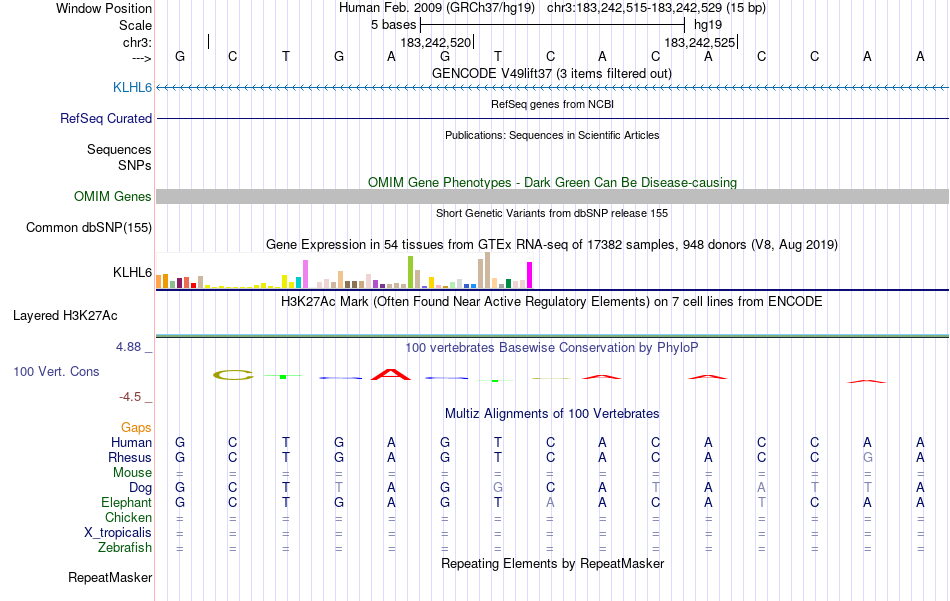Click the 183,242,525 position marker
Image resolution: width=950 pixels, height=601 pixels.
pyautogui.click(x=700, y=42)
